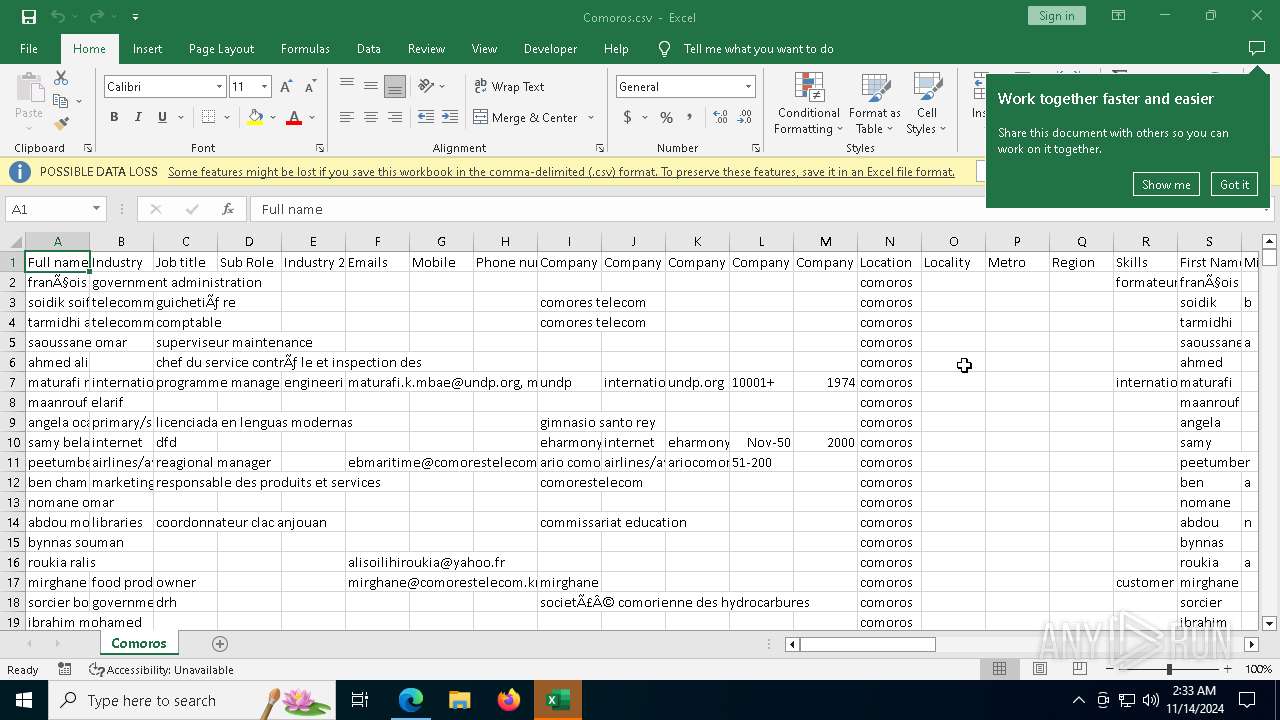Open the comments pane icon
The image size is (1280, 720).
pos(1257,48)
